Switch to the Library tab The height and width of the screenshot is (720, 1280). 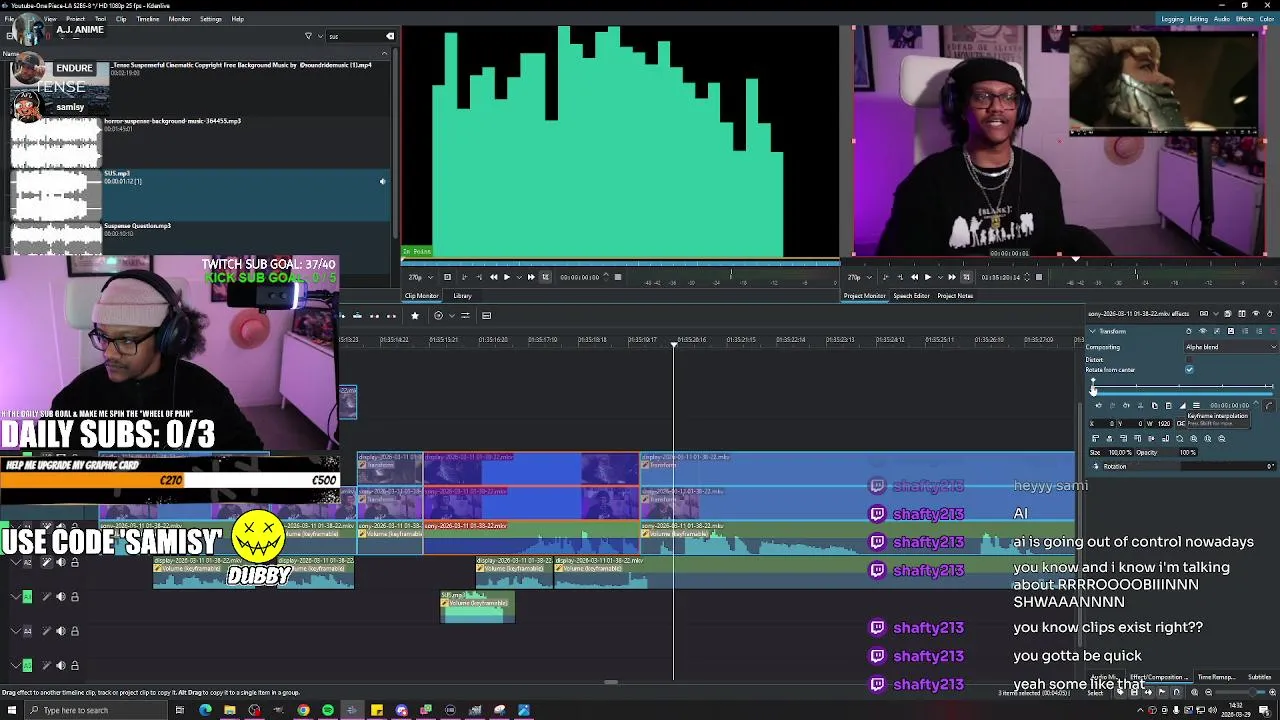[x=462, y=296]
